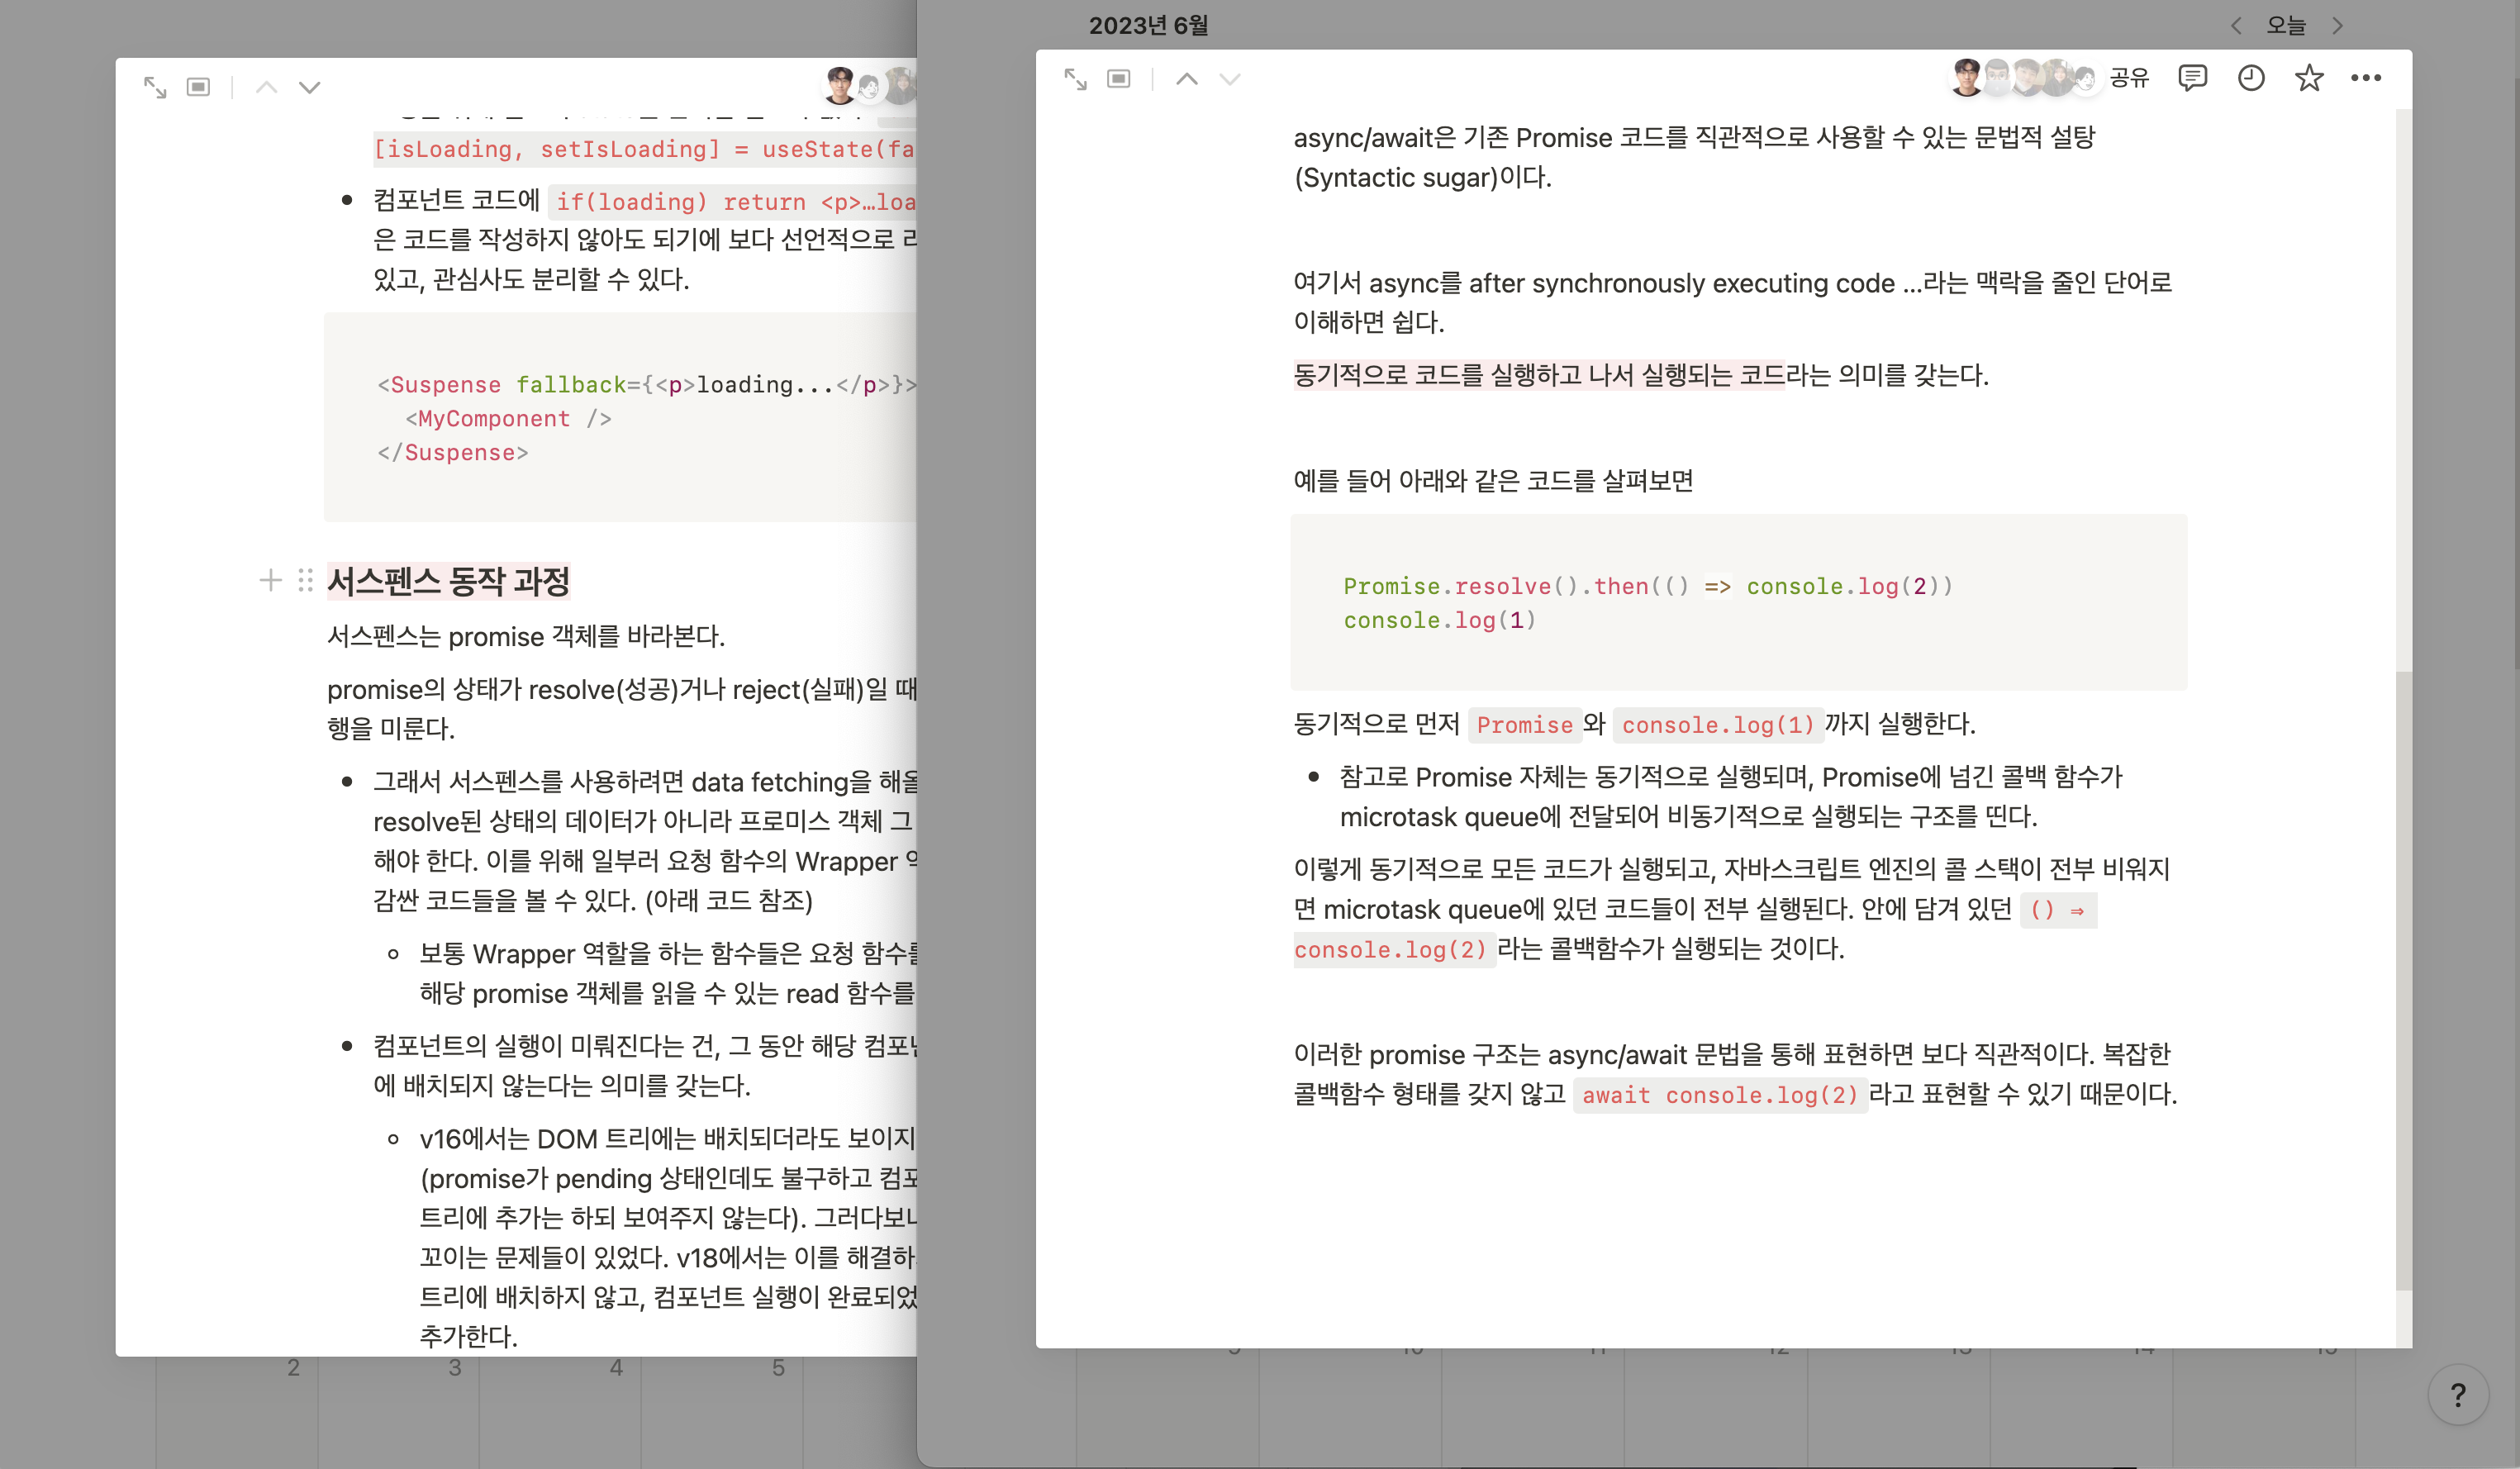The height and width of the screenshot is (1469, 2520).
Task: Switch right panel peek view mode icon
Action: click(x=1119, y=79)
